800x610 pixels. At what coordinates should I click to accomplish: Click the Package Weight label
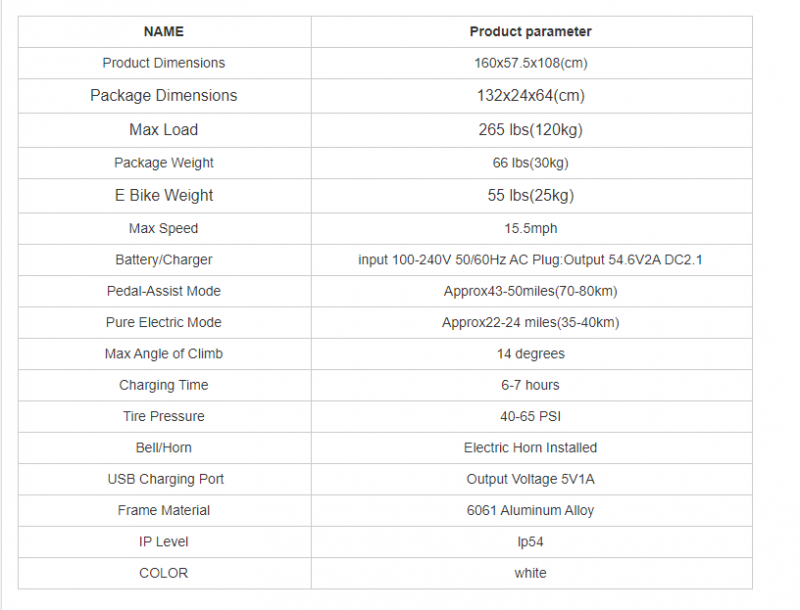(x=164, y=163)
